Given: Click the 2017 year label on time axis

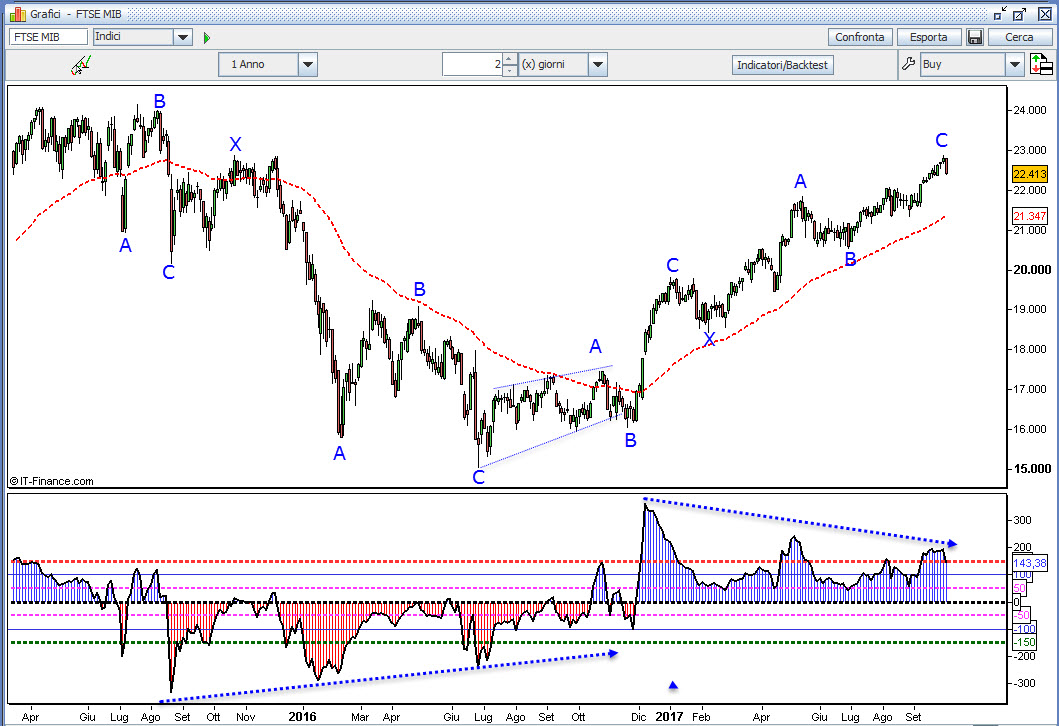Looking at the screenshot, I should pos(669,717).
